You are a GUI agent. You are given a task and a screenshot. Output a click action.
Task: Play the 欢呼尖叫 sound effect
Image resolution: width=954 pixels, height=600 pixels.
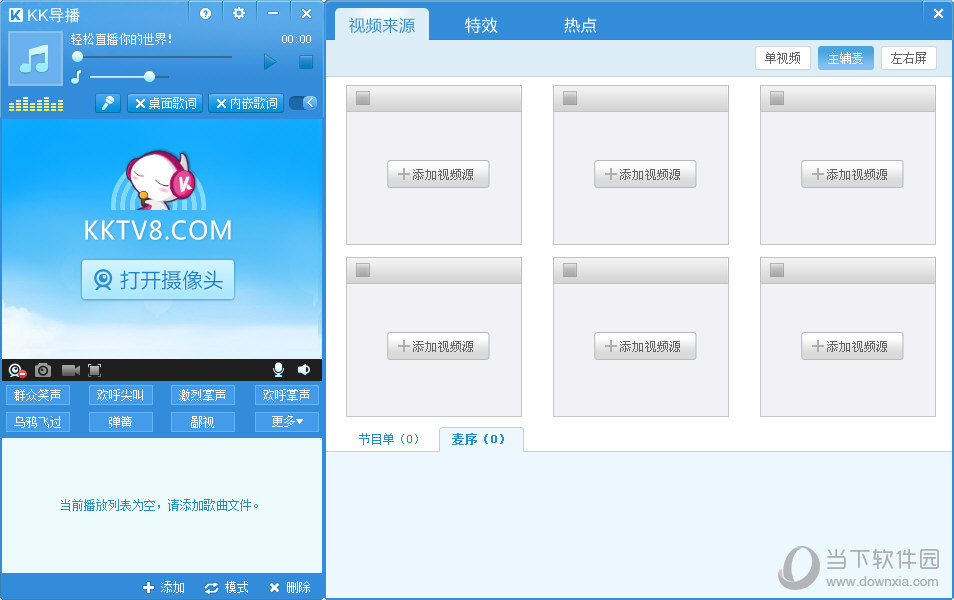tap(120, 394)
